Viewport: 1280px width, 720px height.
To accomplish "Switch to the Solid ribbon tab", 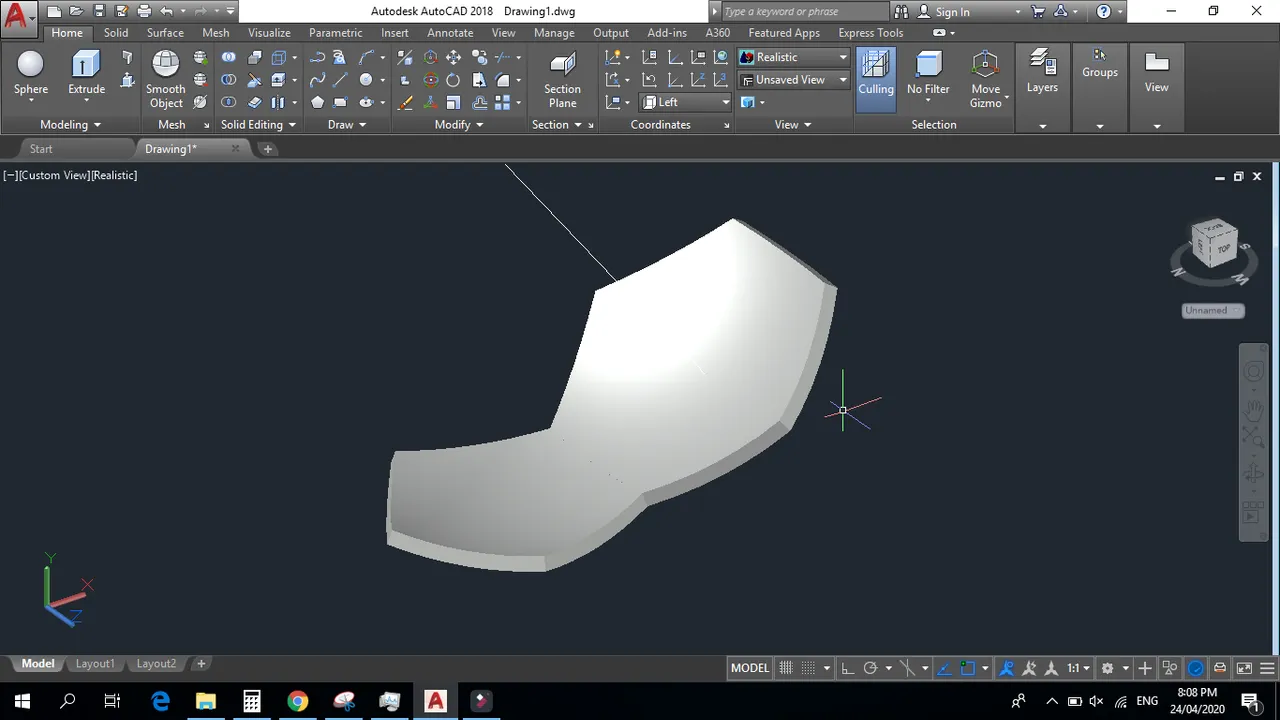I will (116, 33).
